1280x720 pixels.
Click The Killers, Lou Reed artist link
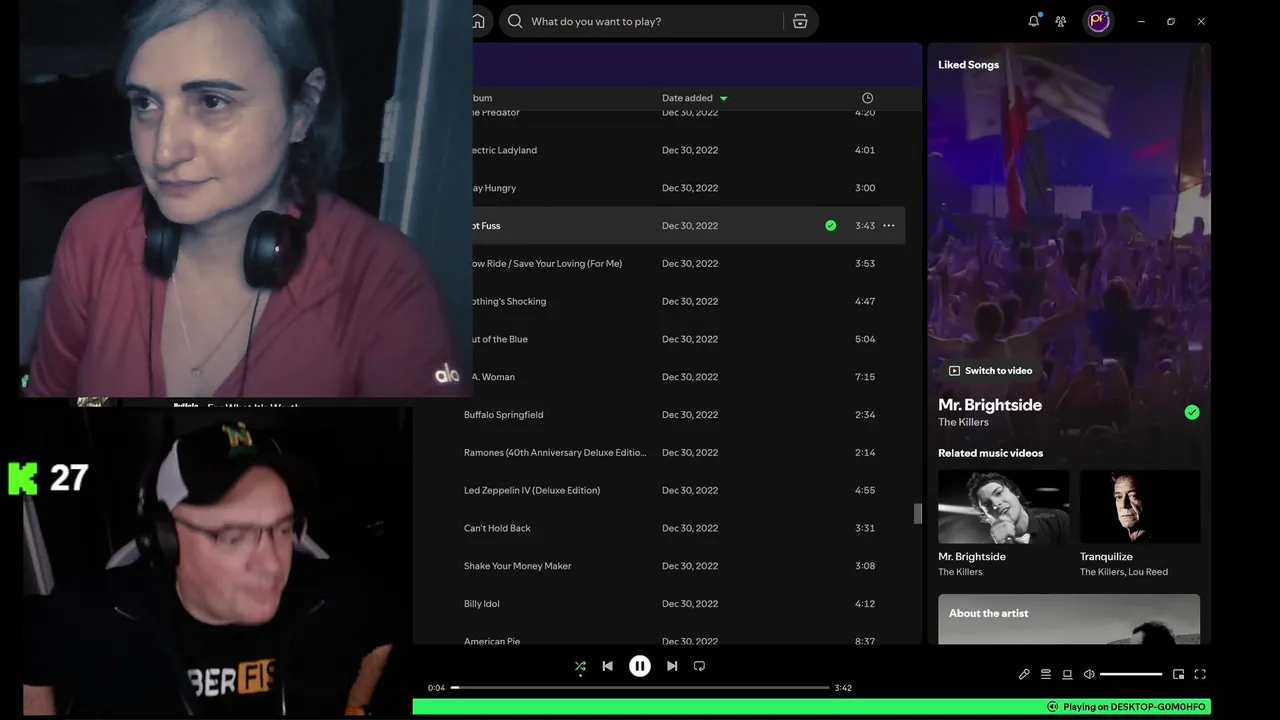point(1124,572)
